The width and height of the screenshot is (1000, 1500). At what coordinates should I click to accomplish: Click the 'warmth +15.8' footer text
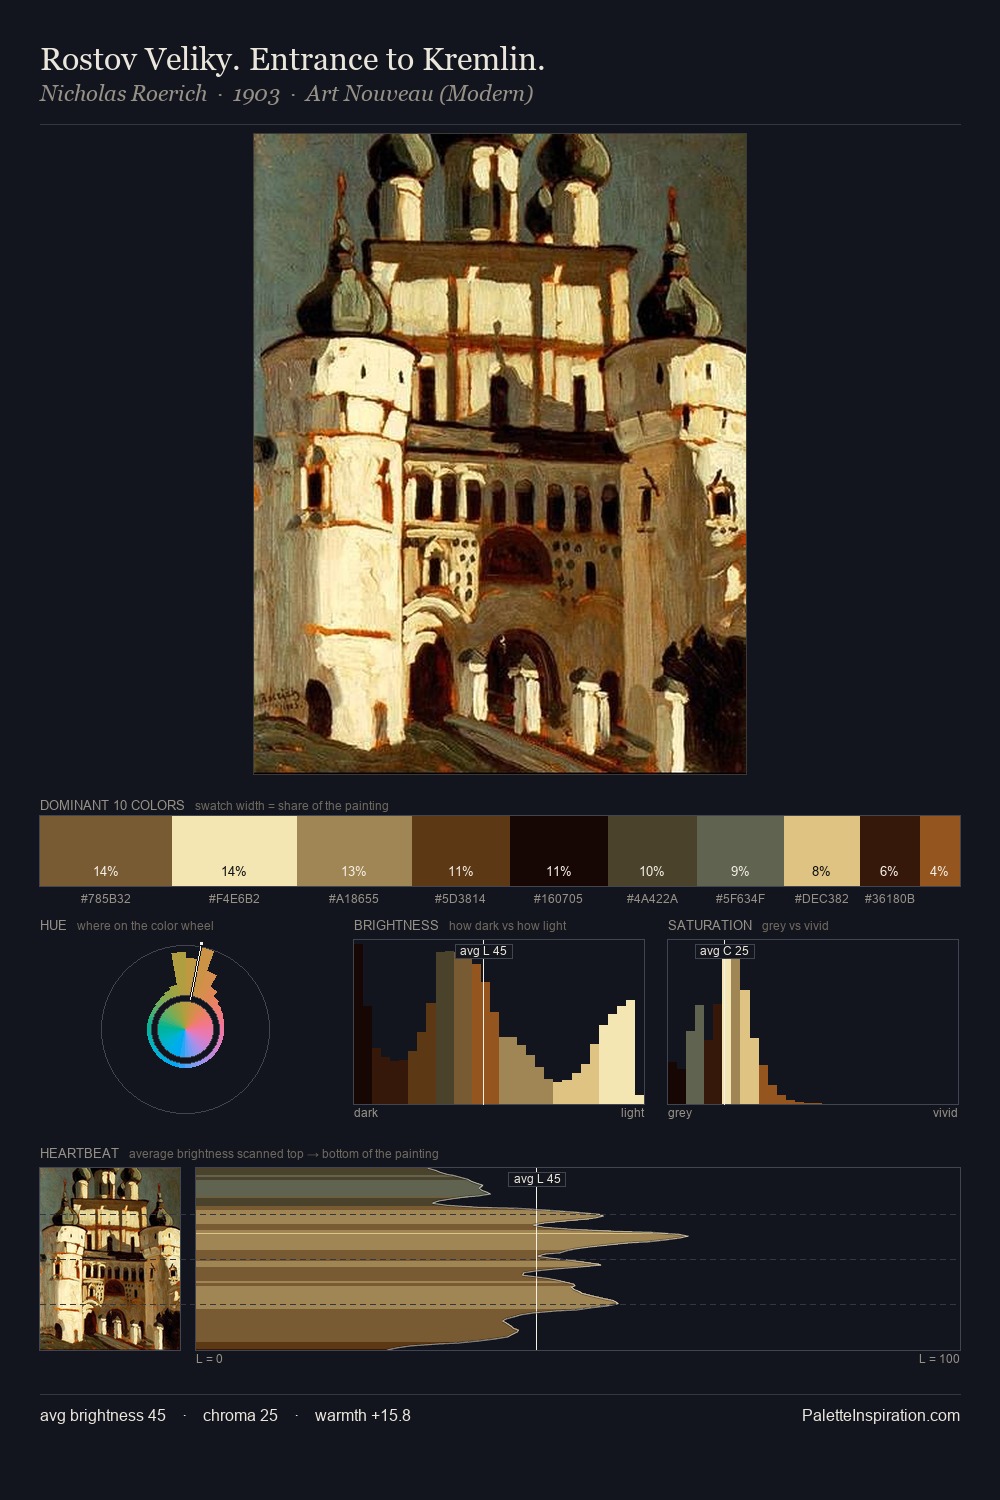click(x=363, y=1415)
